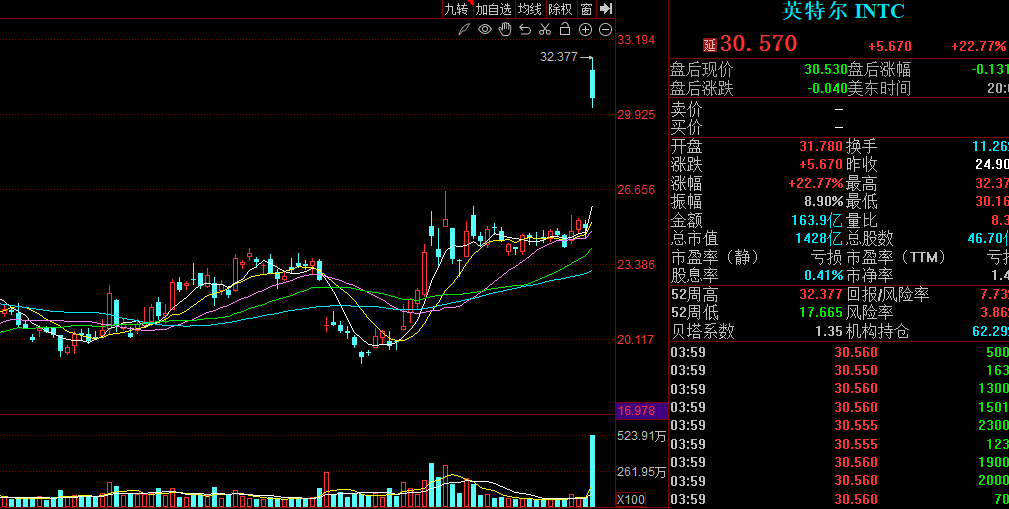Zoom out with the minus circle icon

(605, 30)
